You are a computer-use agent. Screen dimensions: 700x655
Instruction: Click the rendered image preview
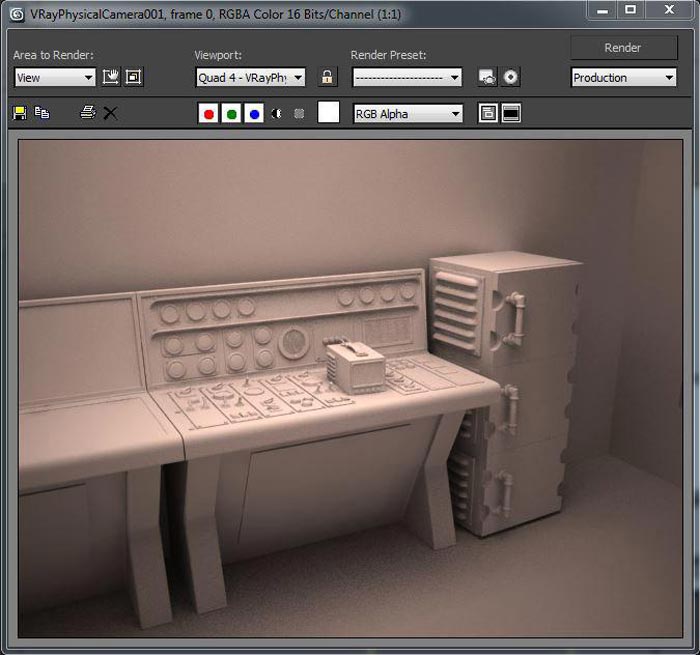coord(350,388)
